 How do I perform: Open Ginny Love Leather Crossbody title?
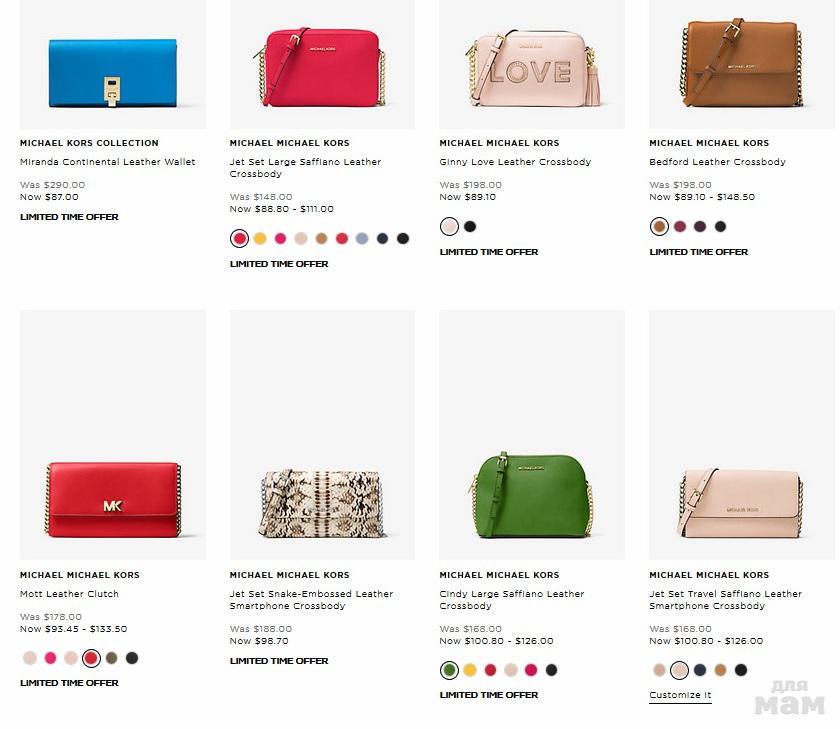point(515,162)
